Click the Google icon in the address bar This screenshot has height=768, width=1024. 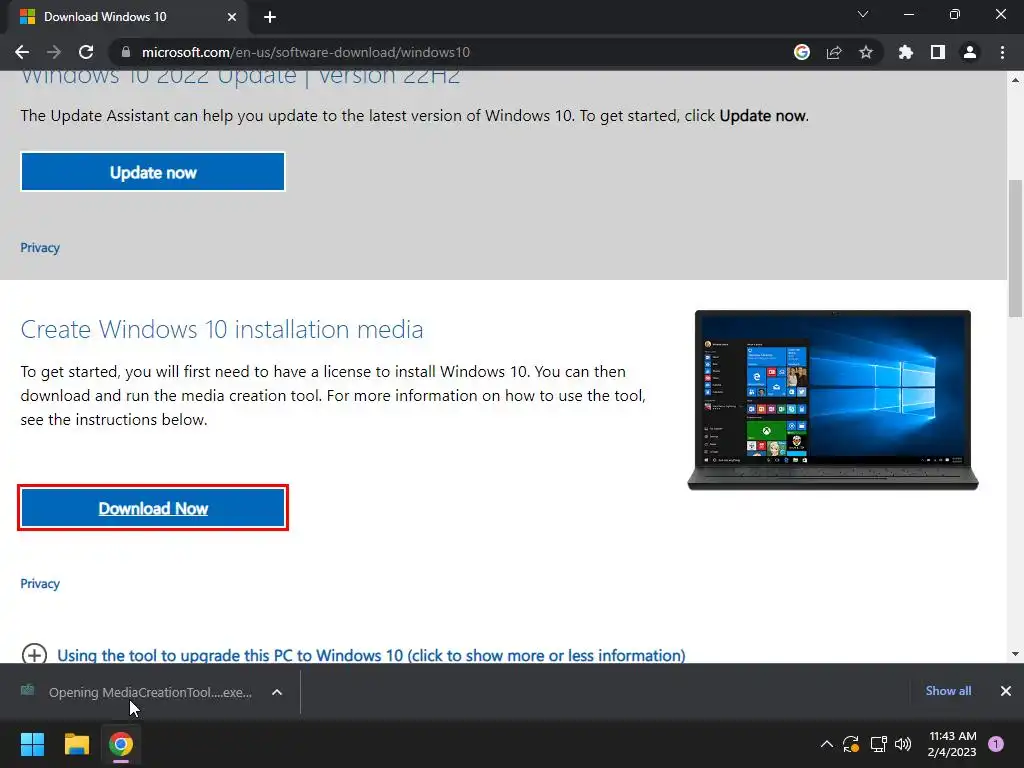tap(801, 52)
